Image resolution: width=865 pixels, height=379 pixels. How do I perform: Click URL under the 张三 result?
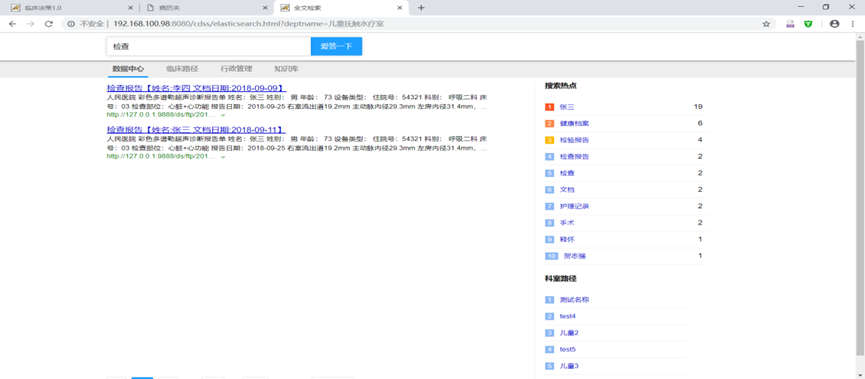161,157
